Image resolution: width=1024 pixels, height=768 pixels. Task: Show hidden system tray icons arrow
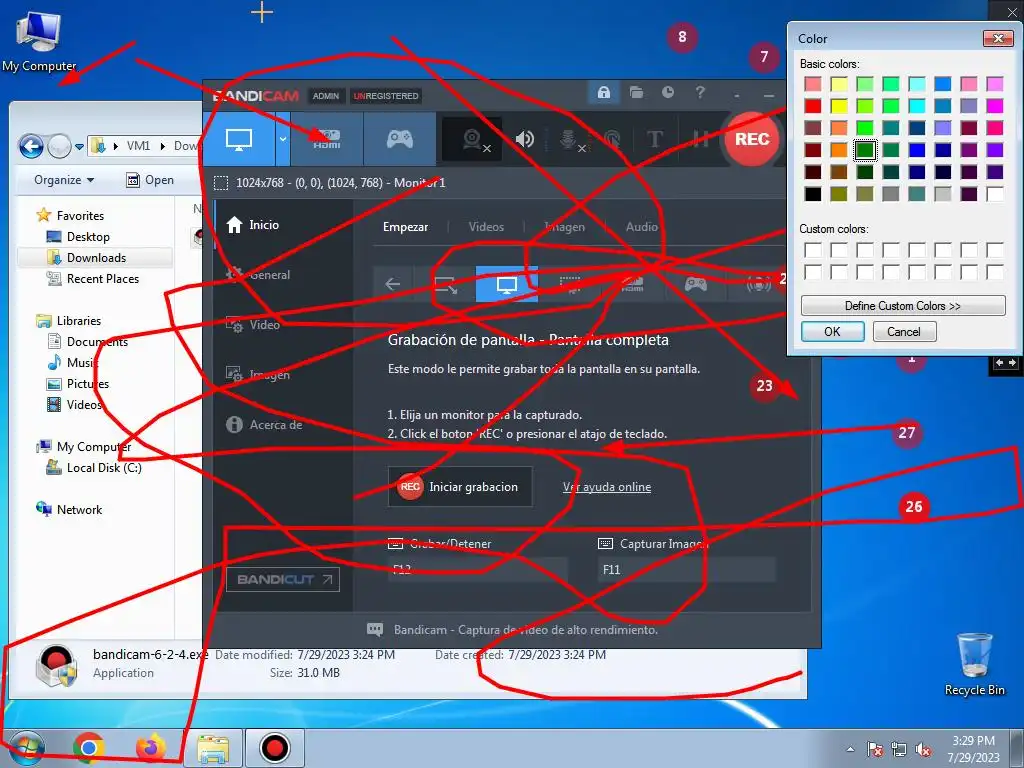click(850, 749)
